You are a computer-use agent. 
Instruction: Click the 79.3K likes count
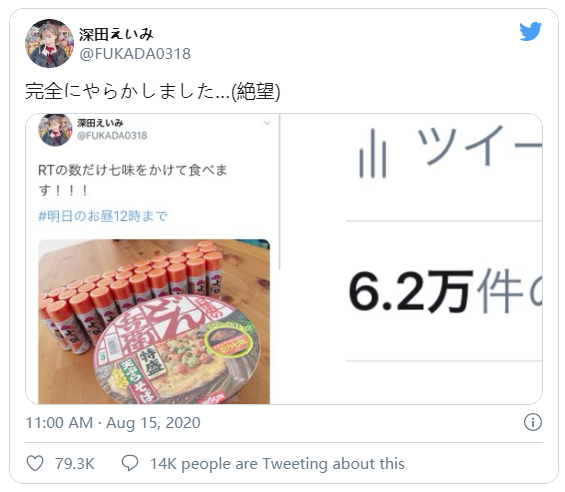[75, 464]
